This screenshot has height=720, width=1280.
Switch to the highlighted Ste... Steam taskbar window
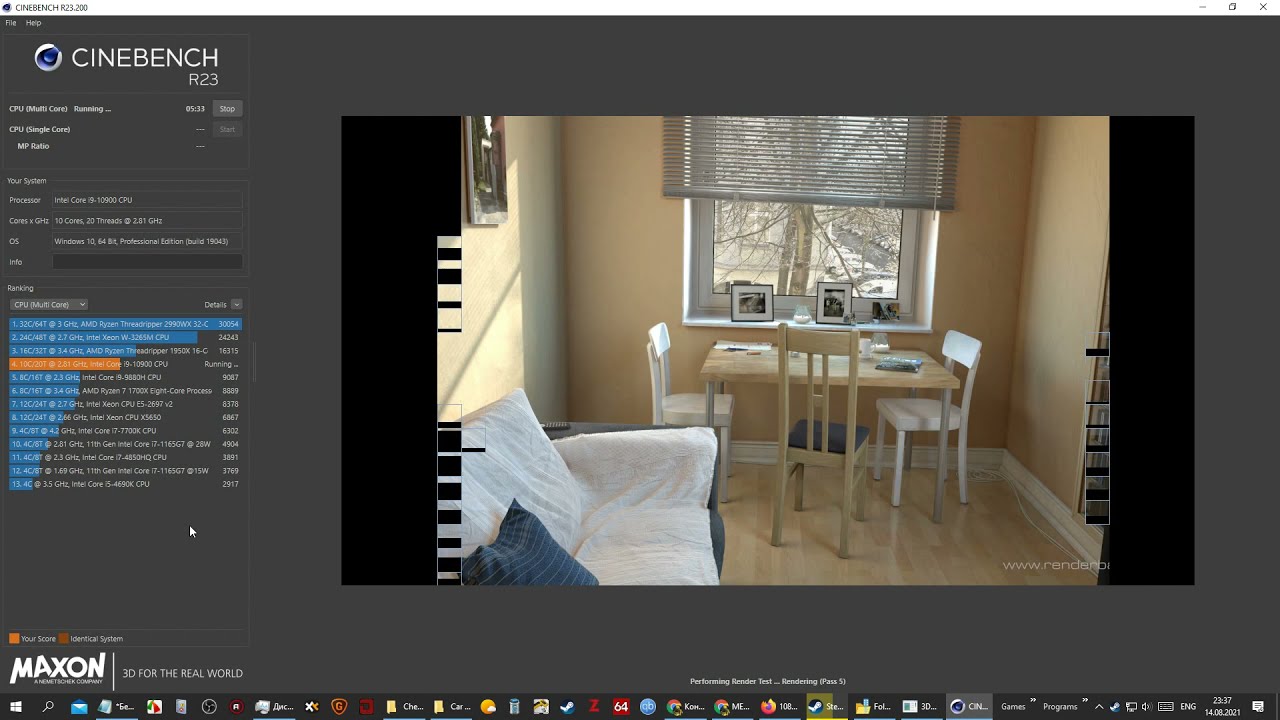[827, 707]
